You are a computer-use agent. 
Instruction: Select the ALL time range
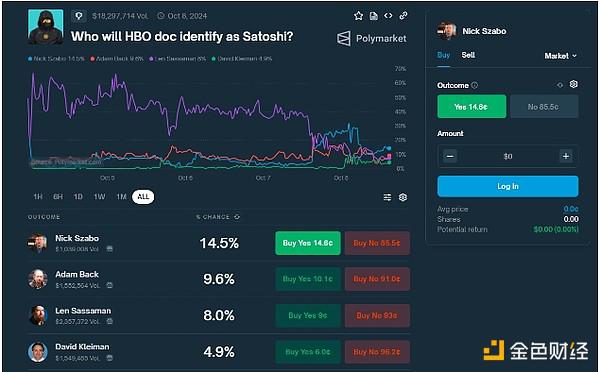coord(143,197)
